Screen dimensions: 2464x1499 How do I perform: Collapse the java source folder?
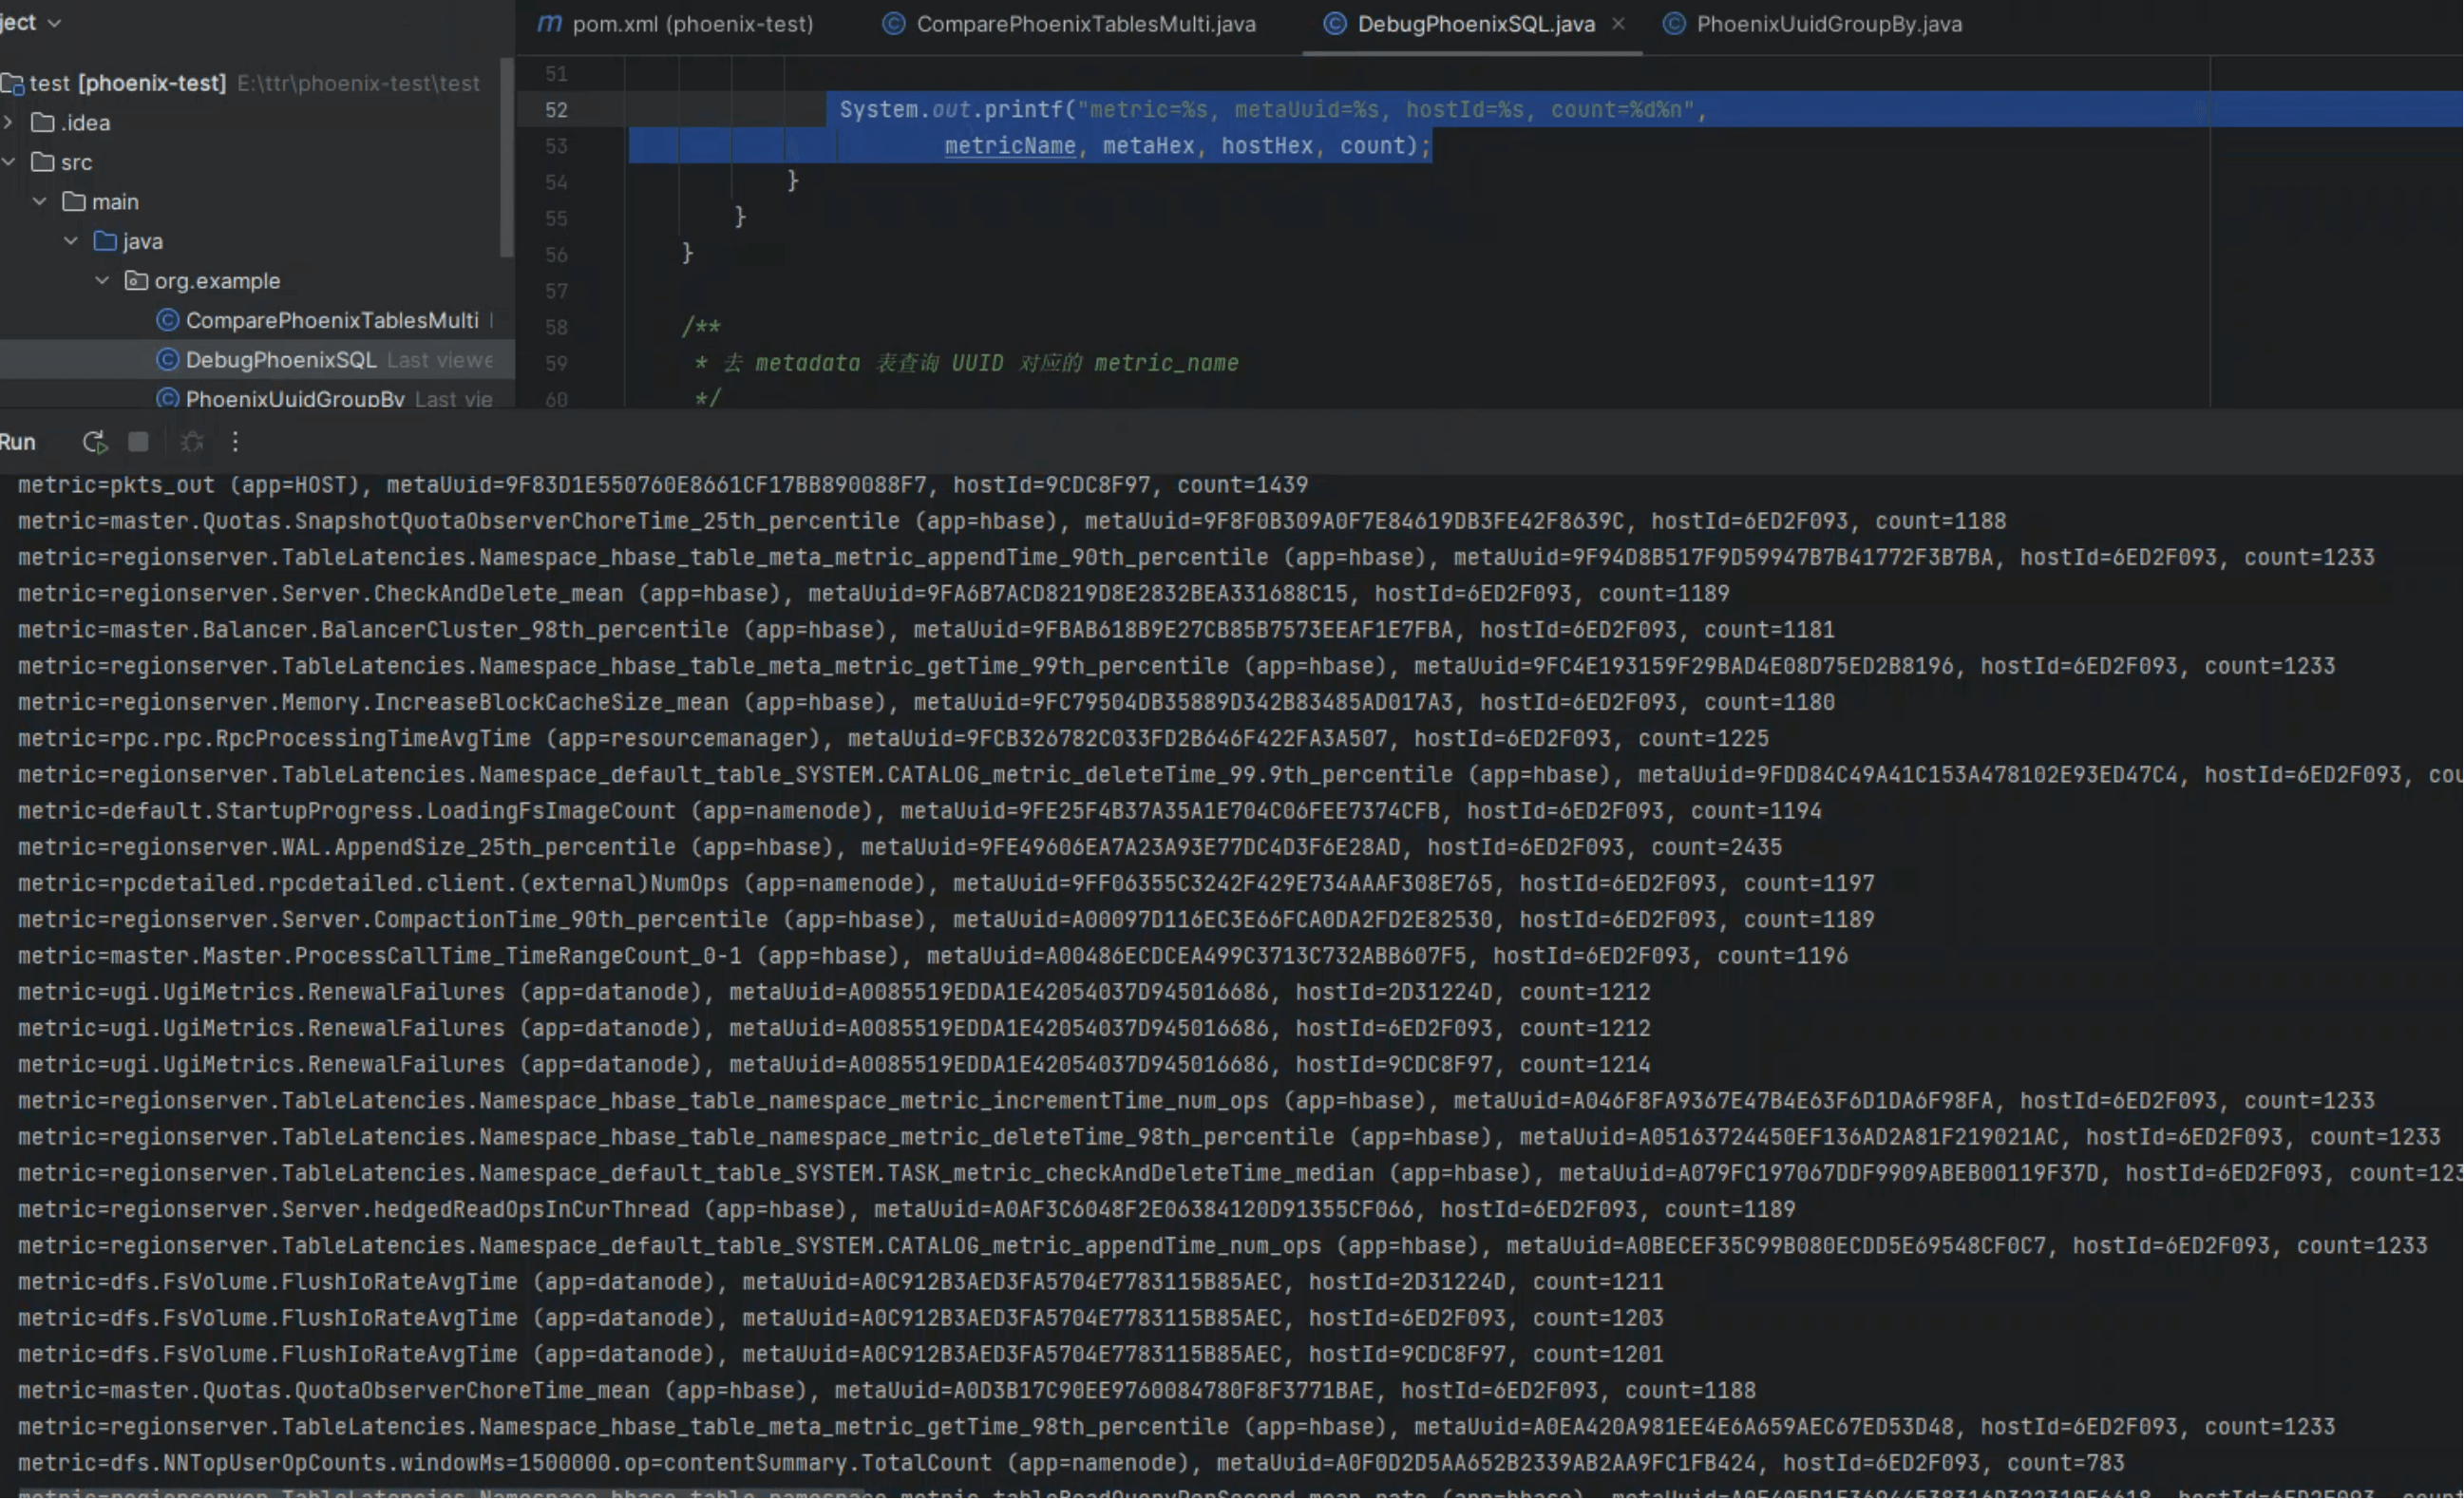click(71, 241)
